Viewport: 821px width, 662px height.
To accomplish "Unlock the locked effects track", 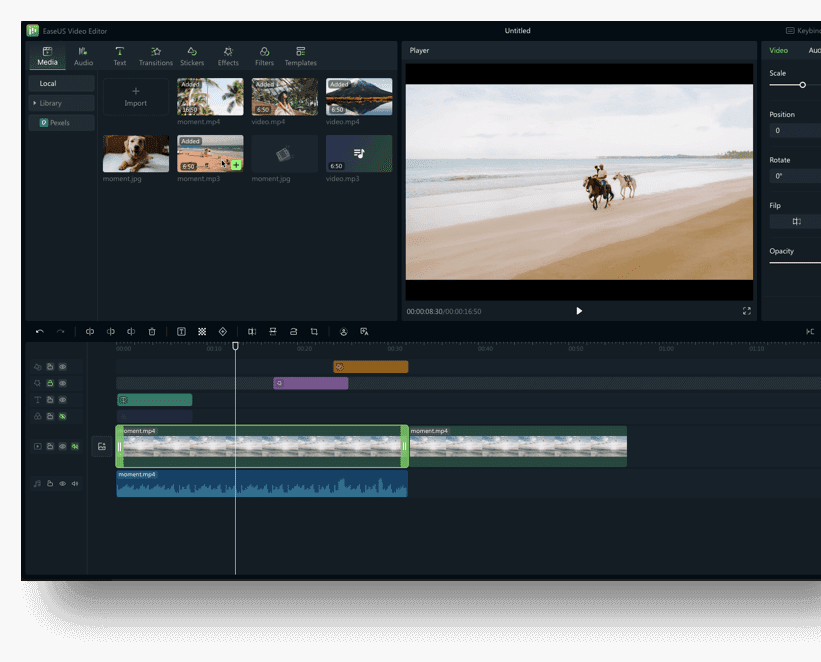I will [x=50, y=383].
